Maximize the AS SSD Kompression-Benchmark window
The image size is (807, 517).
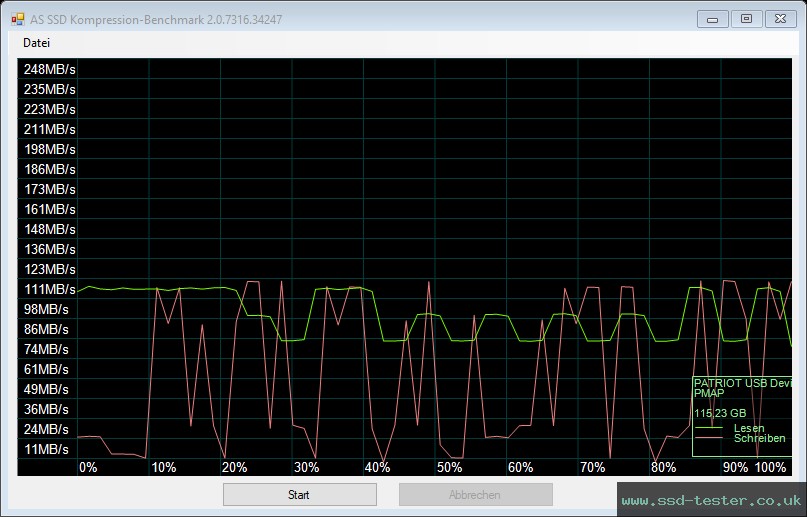(x=746, y=20)
